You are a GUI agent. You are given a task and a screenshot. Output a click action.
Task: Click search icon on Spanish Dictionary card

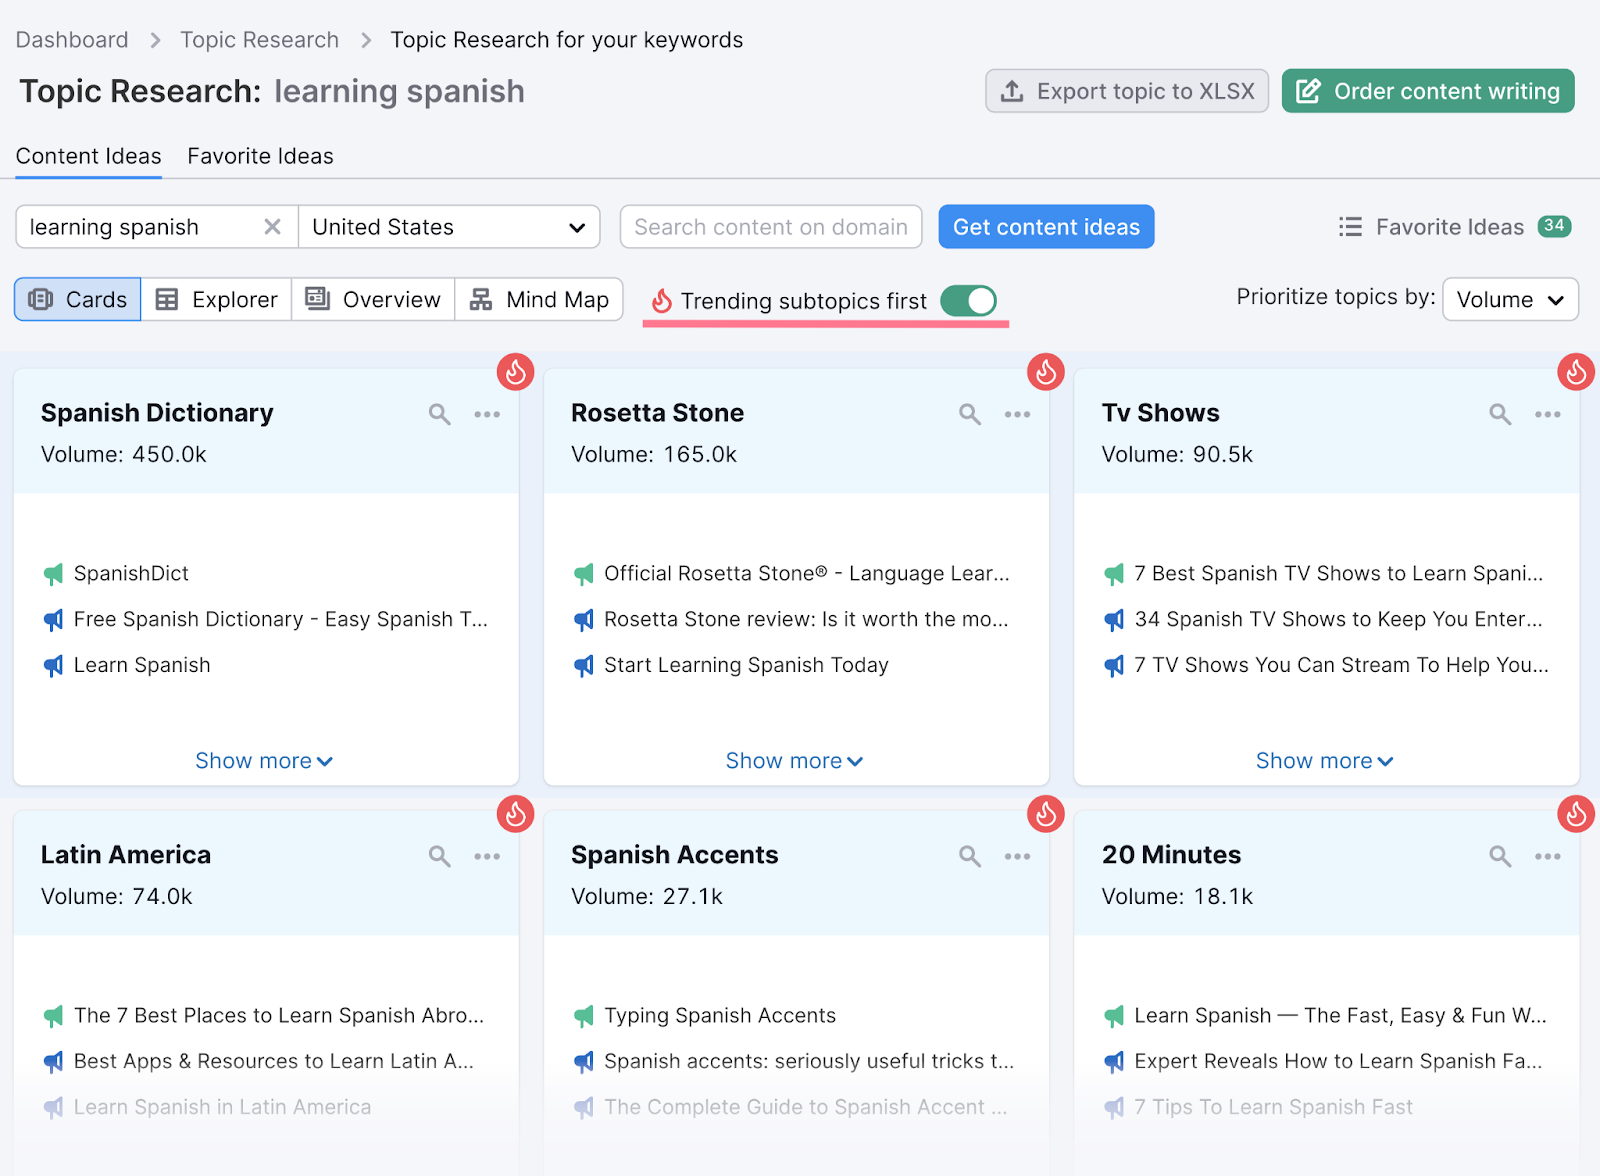pyautogui.click(x=439, y=414)
